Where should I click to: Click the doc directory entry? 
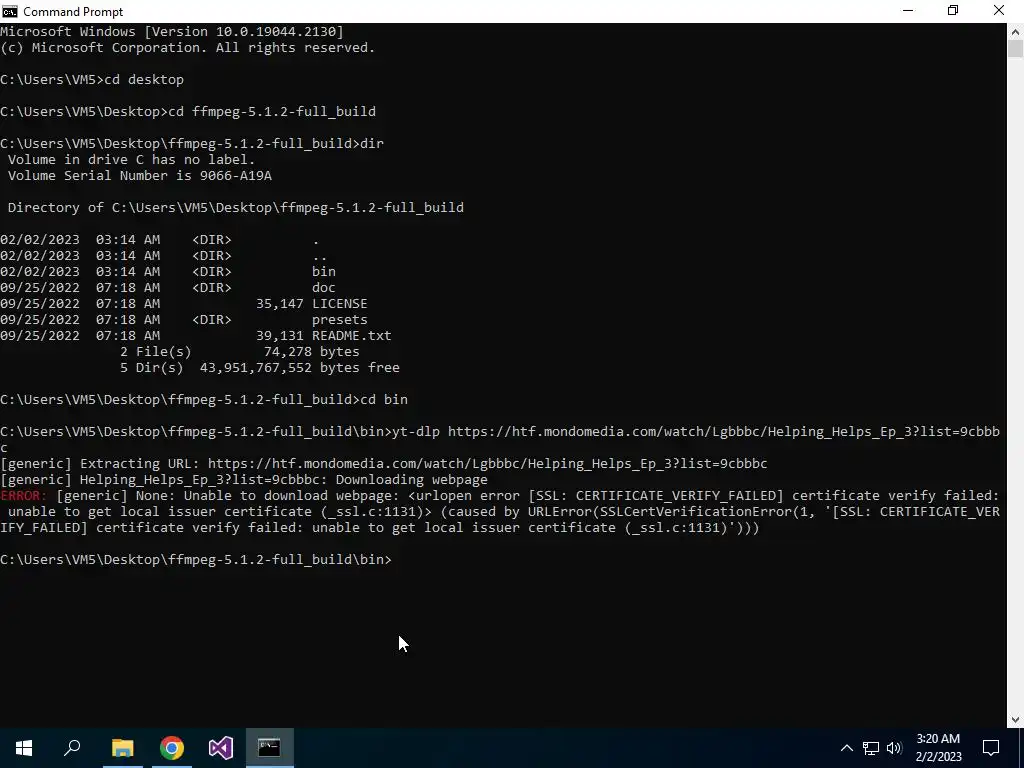(x=324, y=288)
